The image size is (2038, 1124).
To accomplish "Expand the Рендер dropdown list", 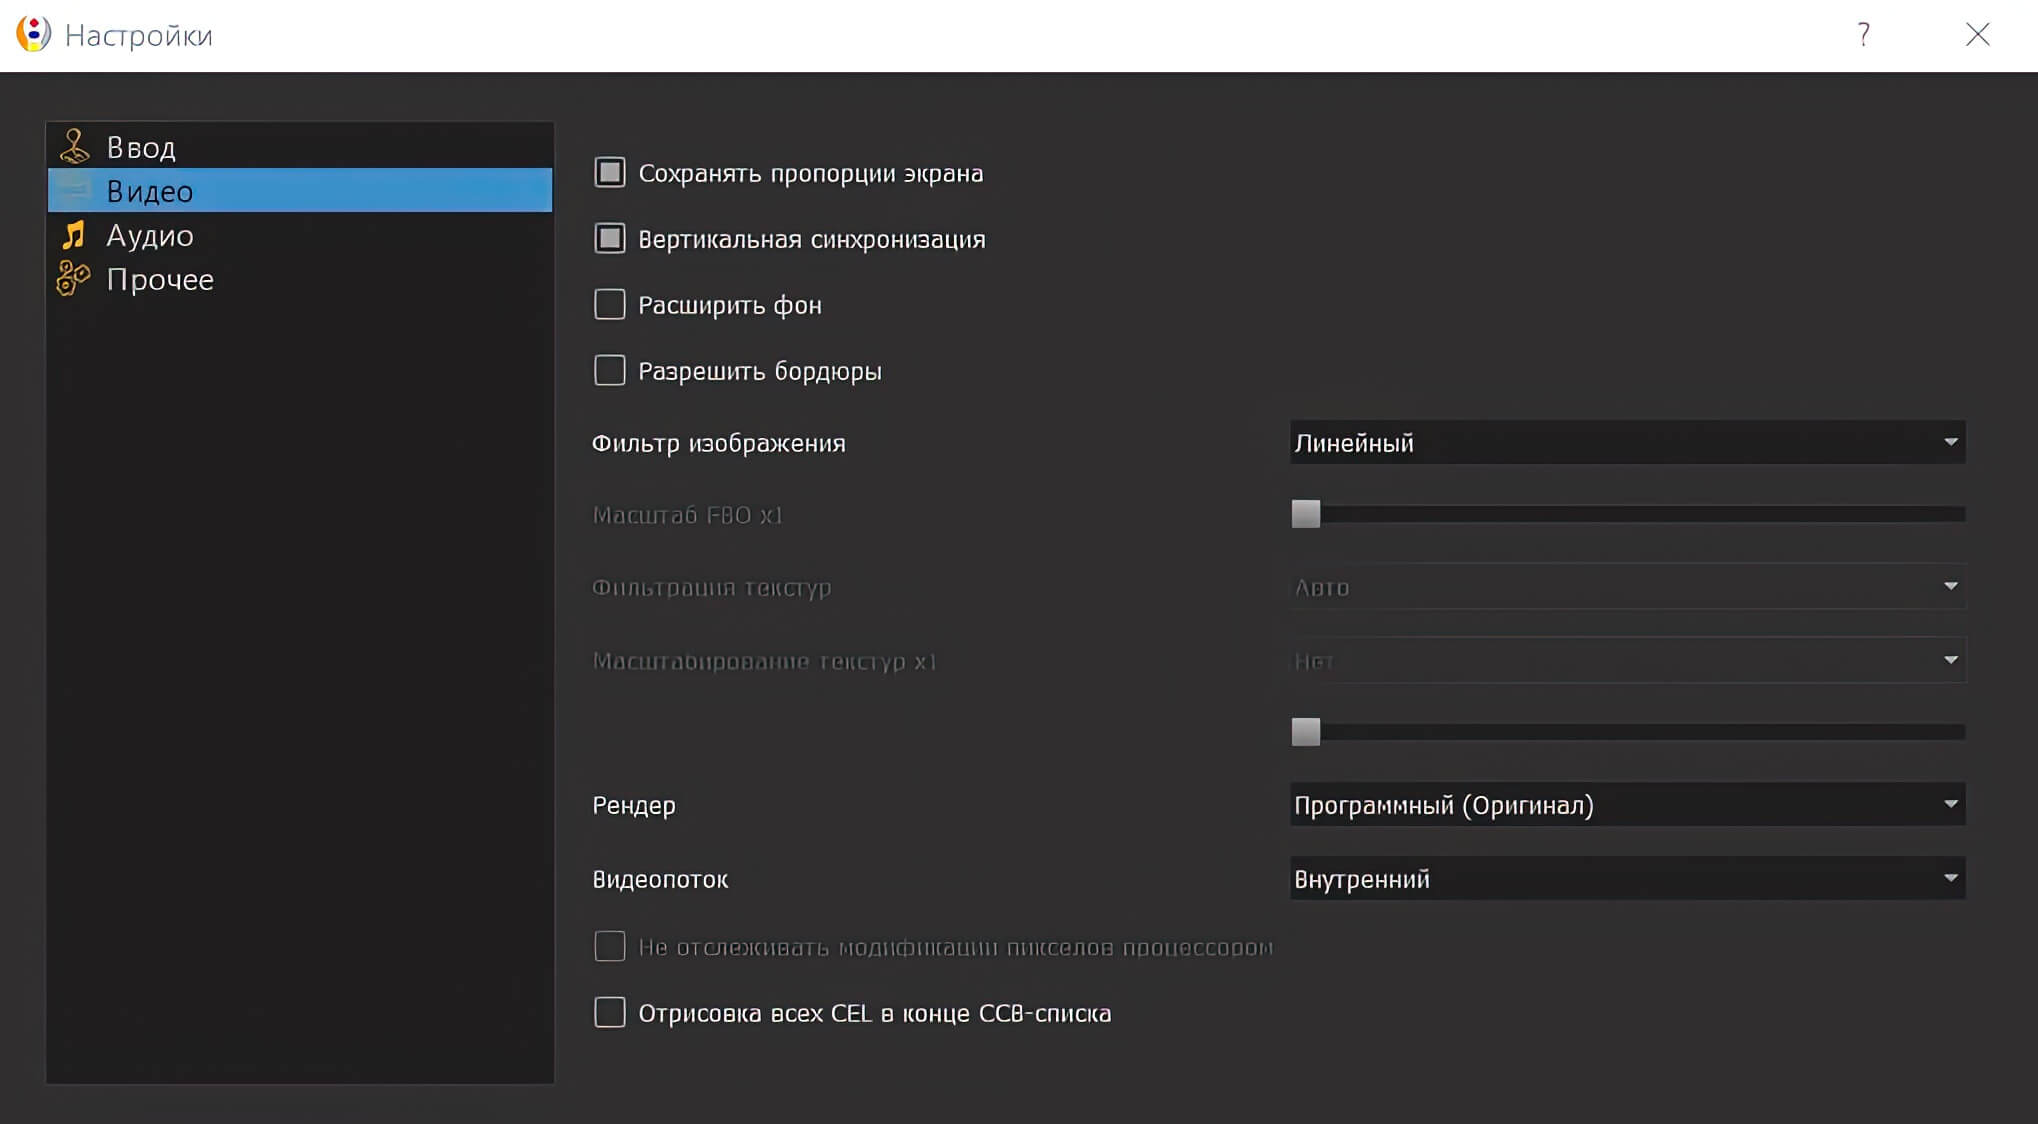I will pos(1627,805).
